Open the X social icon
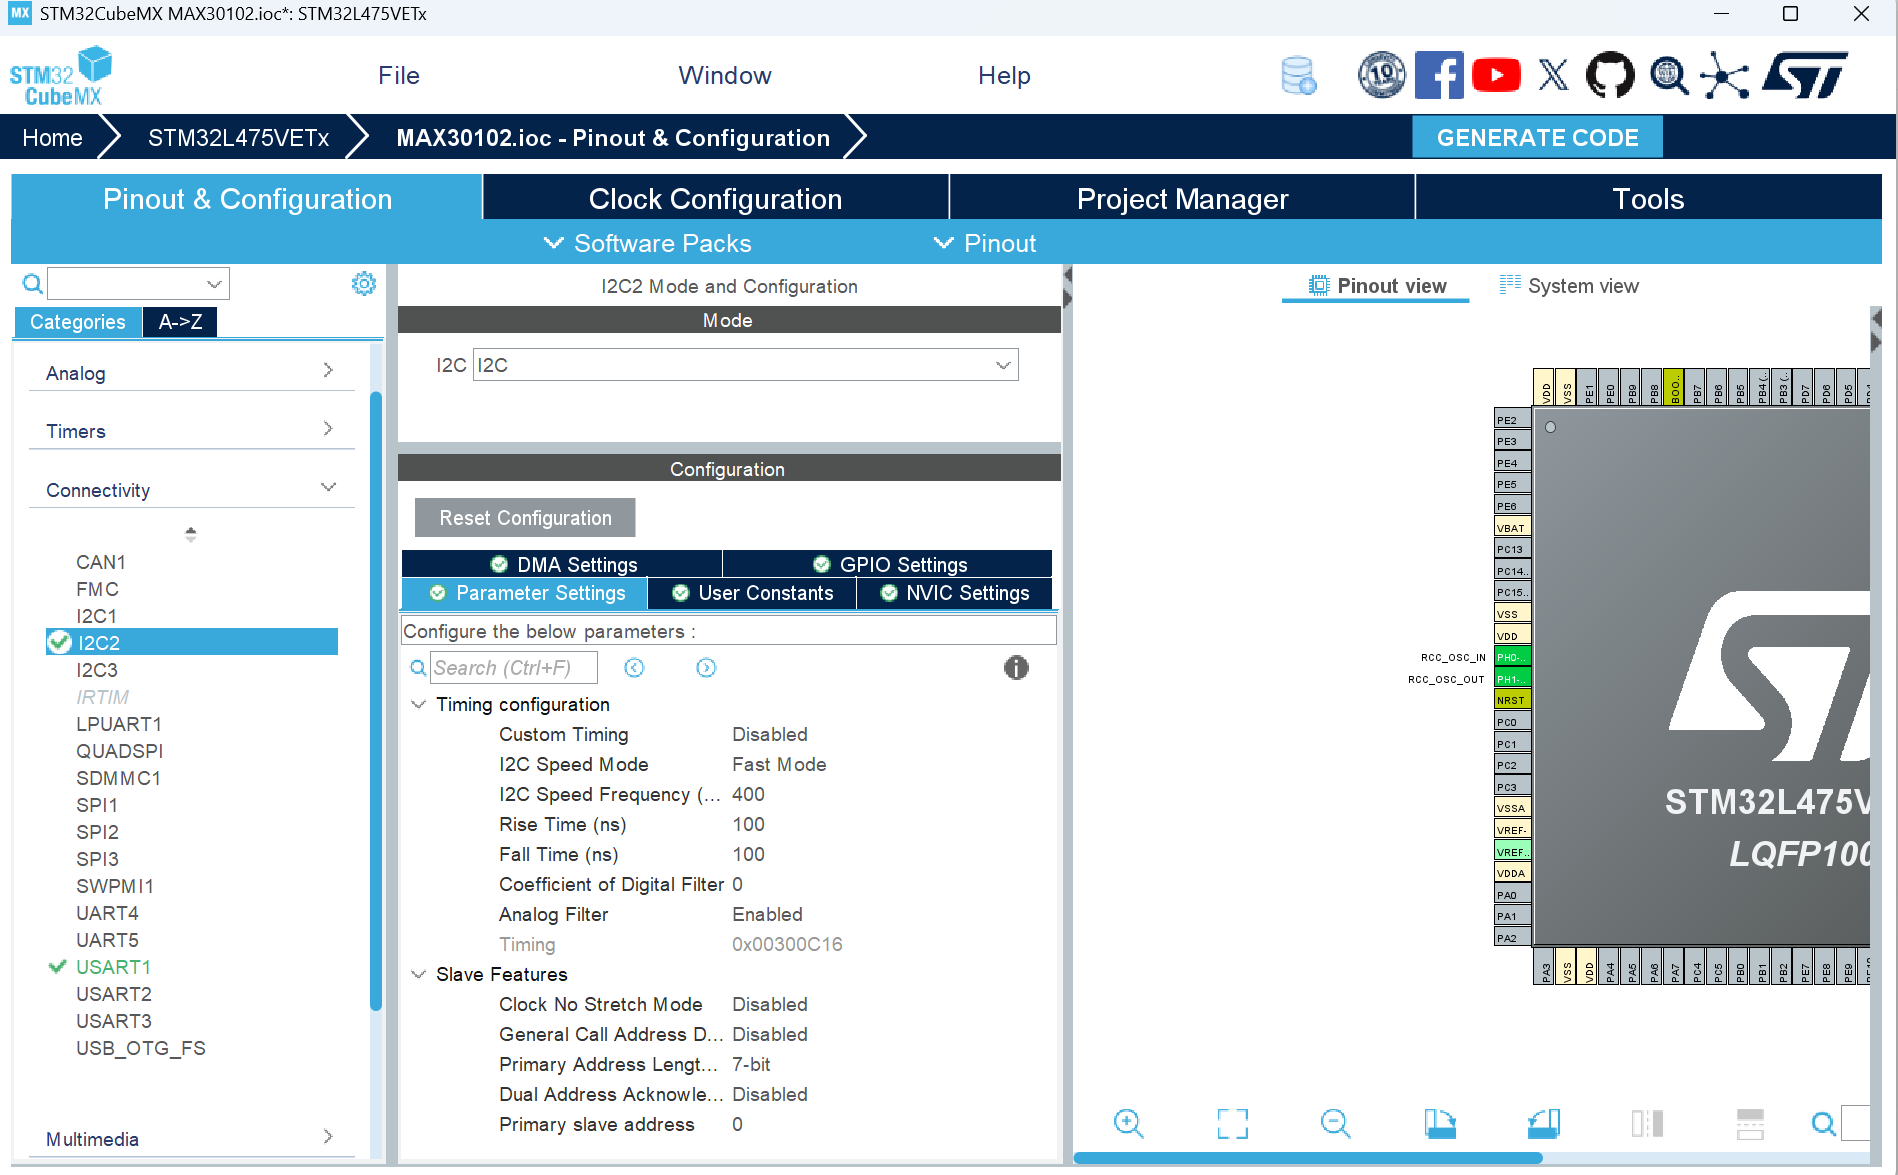 1553,75
